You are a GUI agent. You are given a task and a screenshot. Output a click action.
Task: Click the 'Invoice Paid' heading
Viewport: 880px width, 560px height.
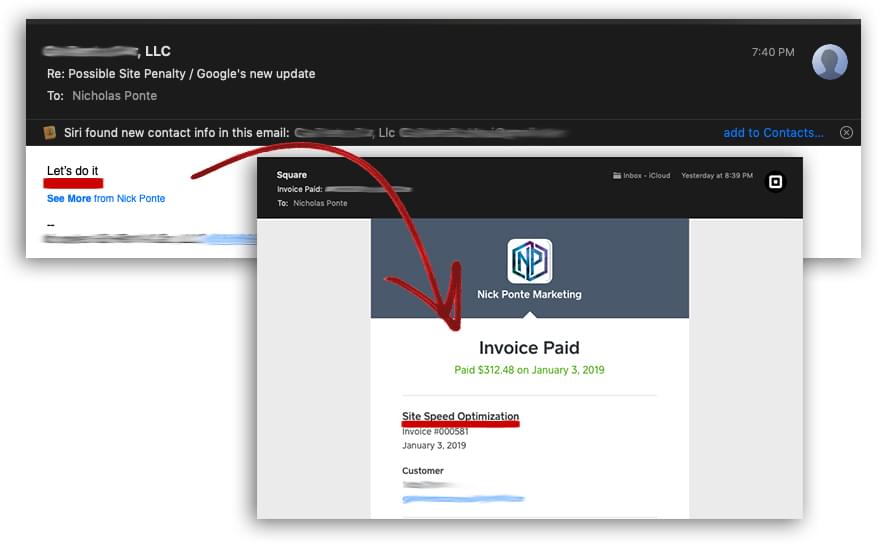[529, 348]
